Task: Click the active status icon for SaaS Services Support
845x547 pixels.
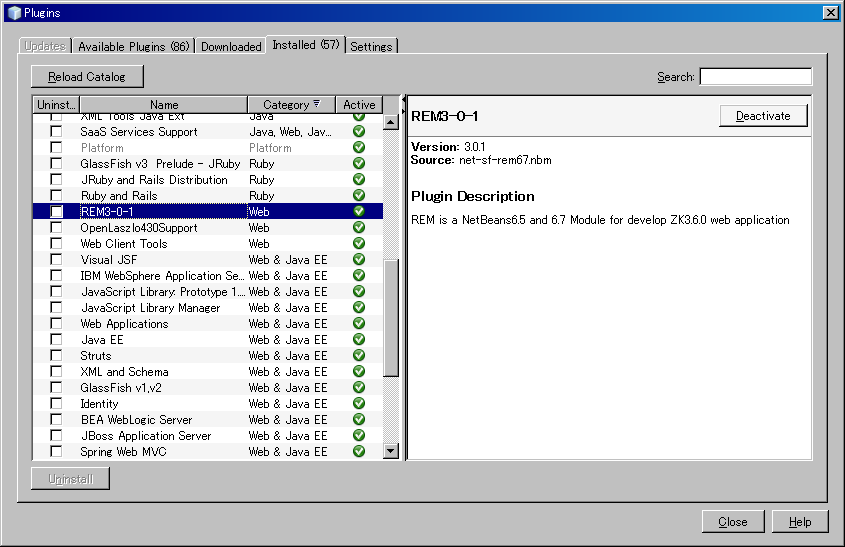Action: tap(359, 131)
